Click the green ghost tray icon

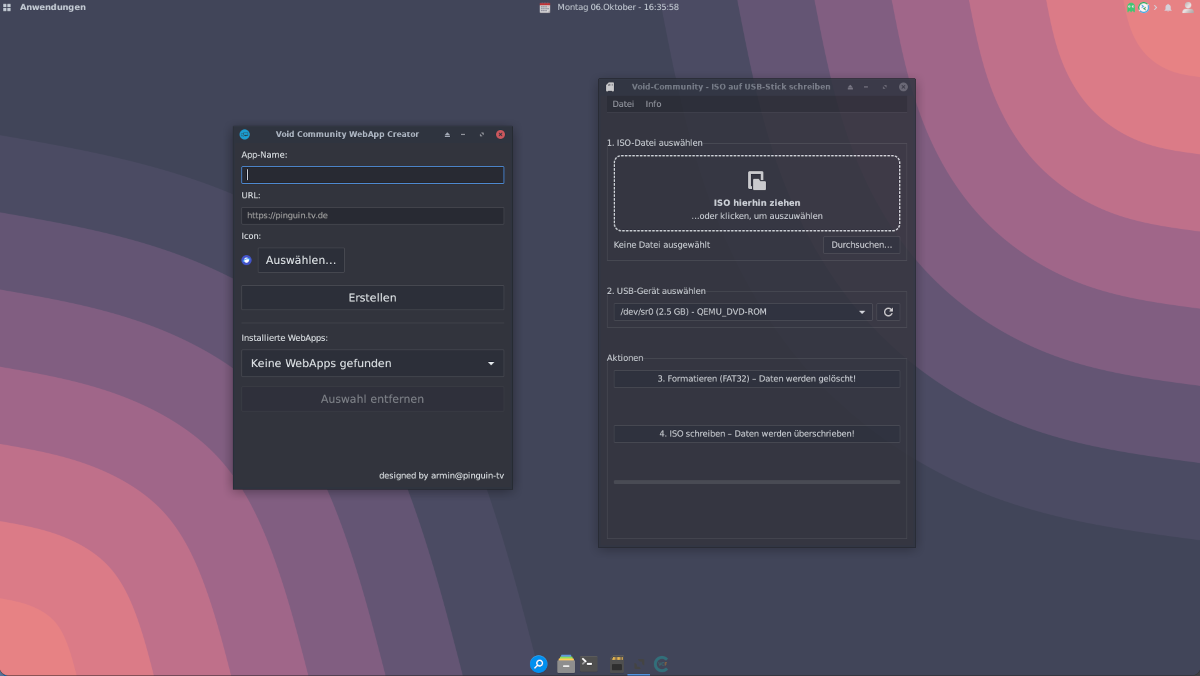(1131, 7)
